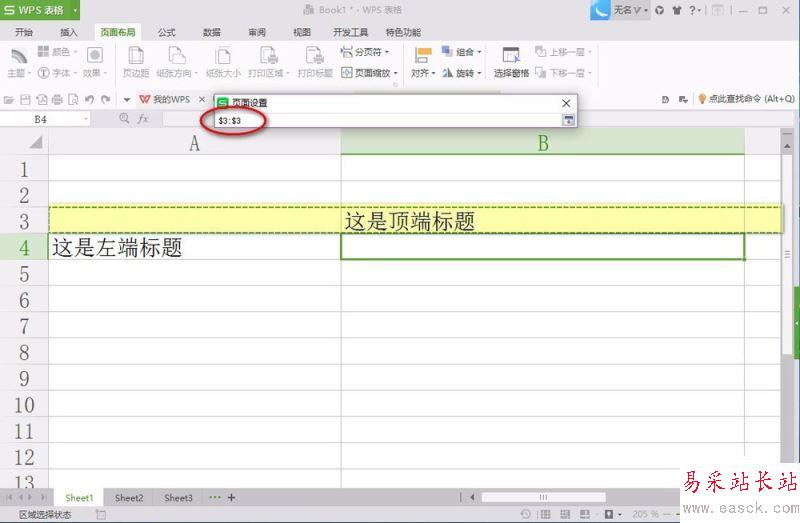The height and width of the screenshot is (523, 800).
Task: Open the 旋转 rotate dropdown
Action: tap(462, 73)
